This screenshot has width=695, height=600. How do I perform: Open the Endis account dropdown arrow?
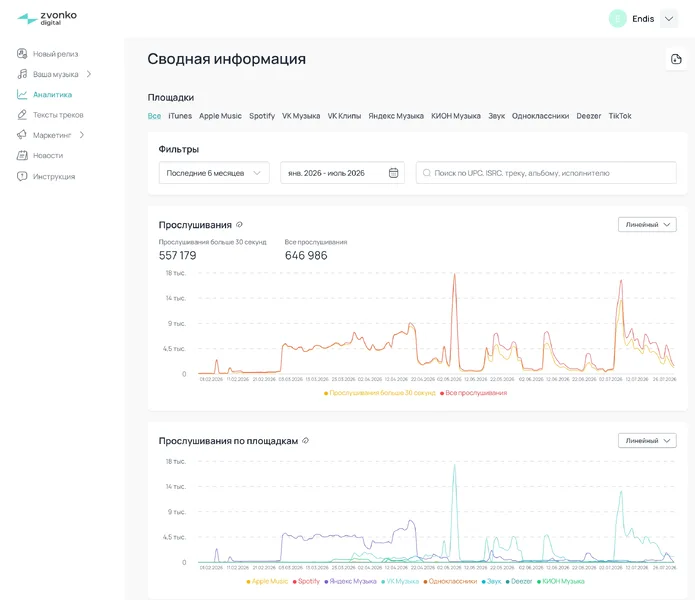[x=669, y=19]
